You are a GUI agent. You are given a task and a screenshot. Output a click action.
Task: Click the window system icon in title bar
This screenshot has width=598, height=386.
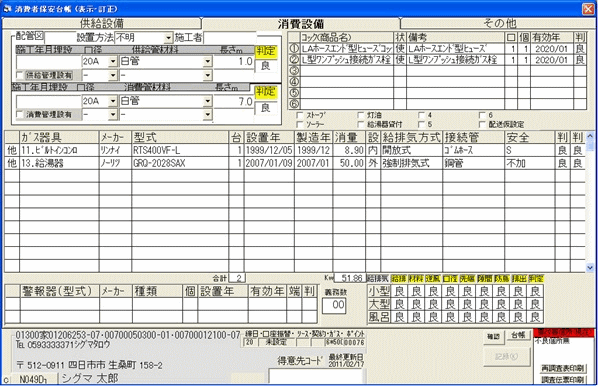point(7,8)
